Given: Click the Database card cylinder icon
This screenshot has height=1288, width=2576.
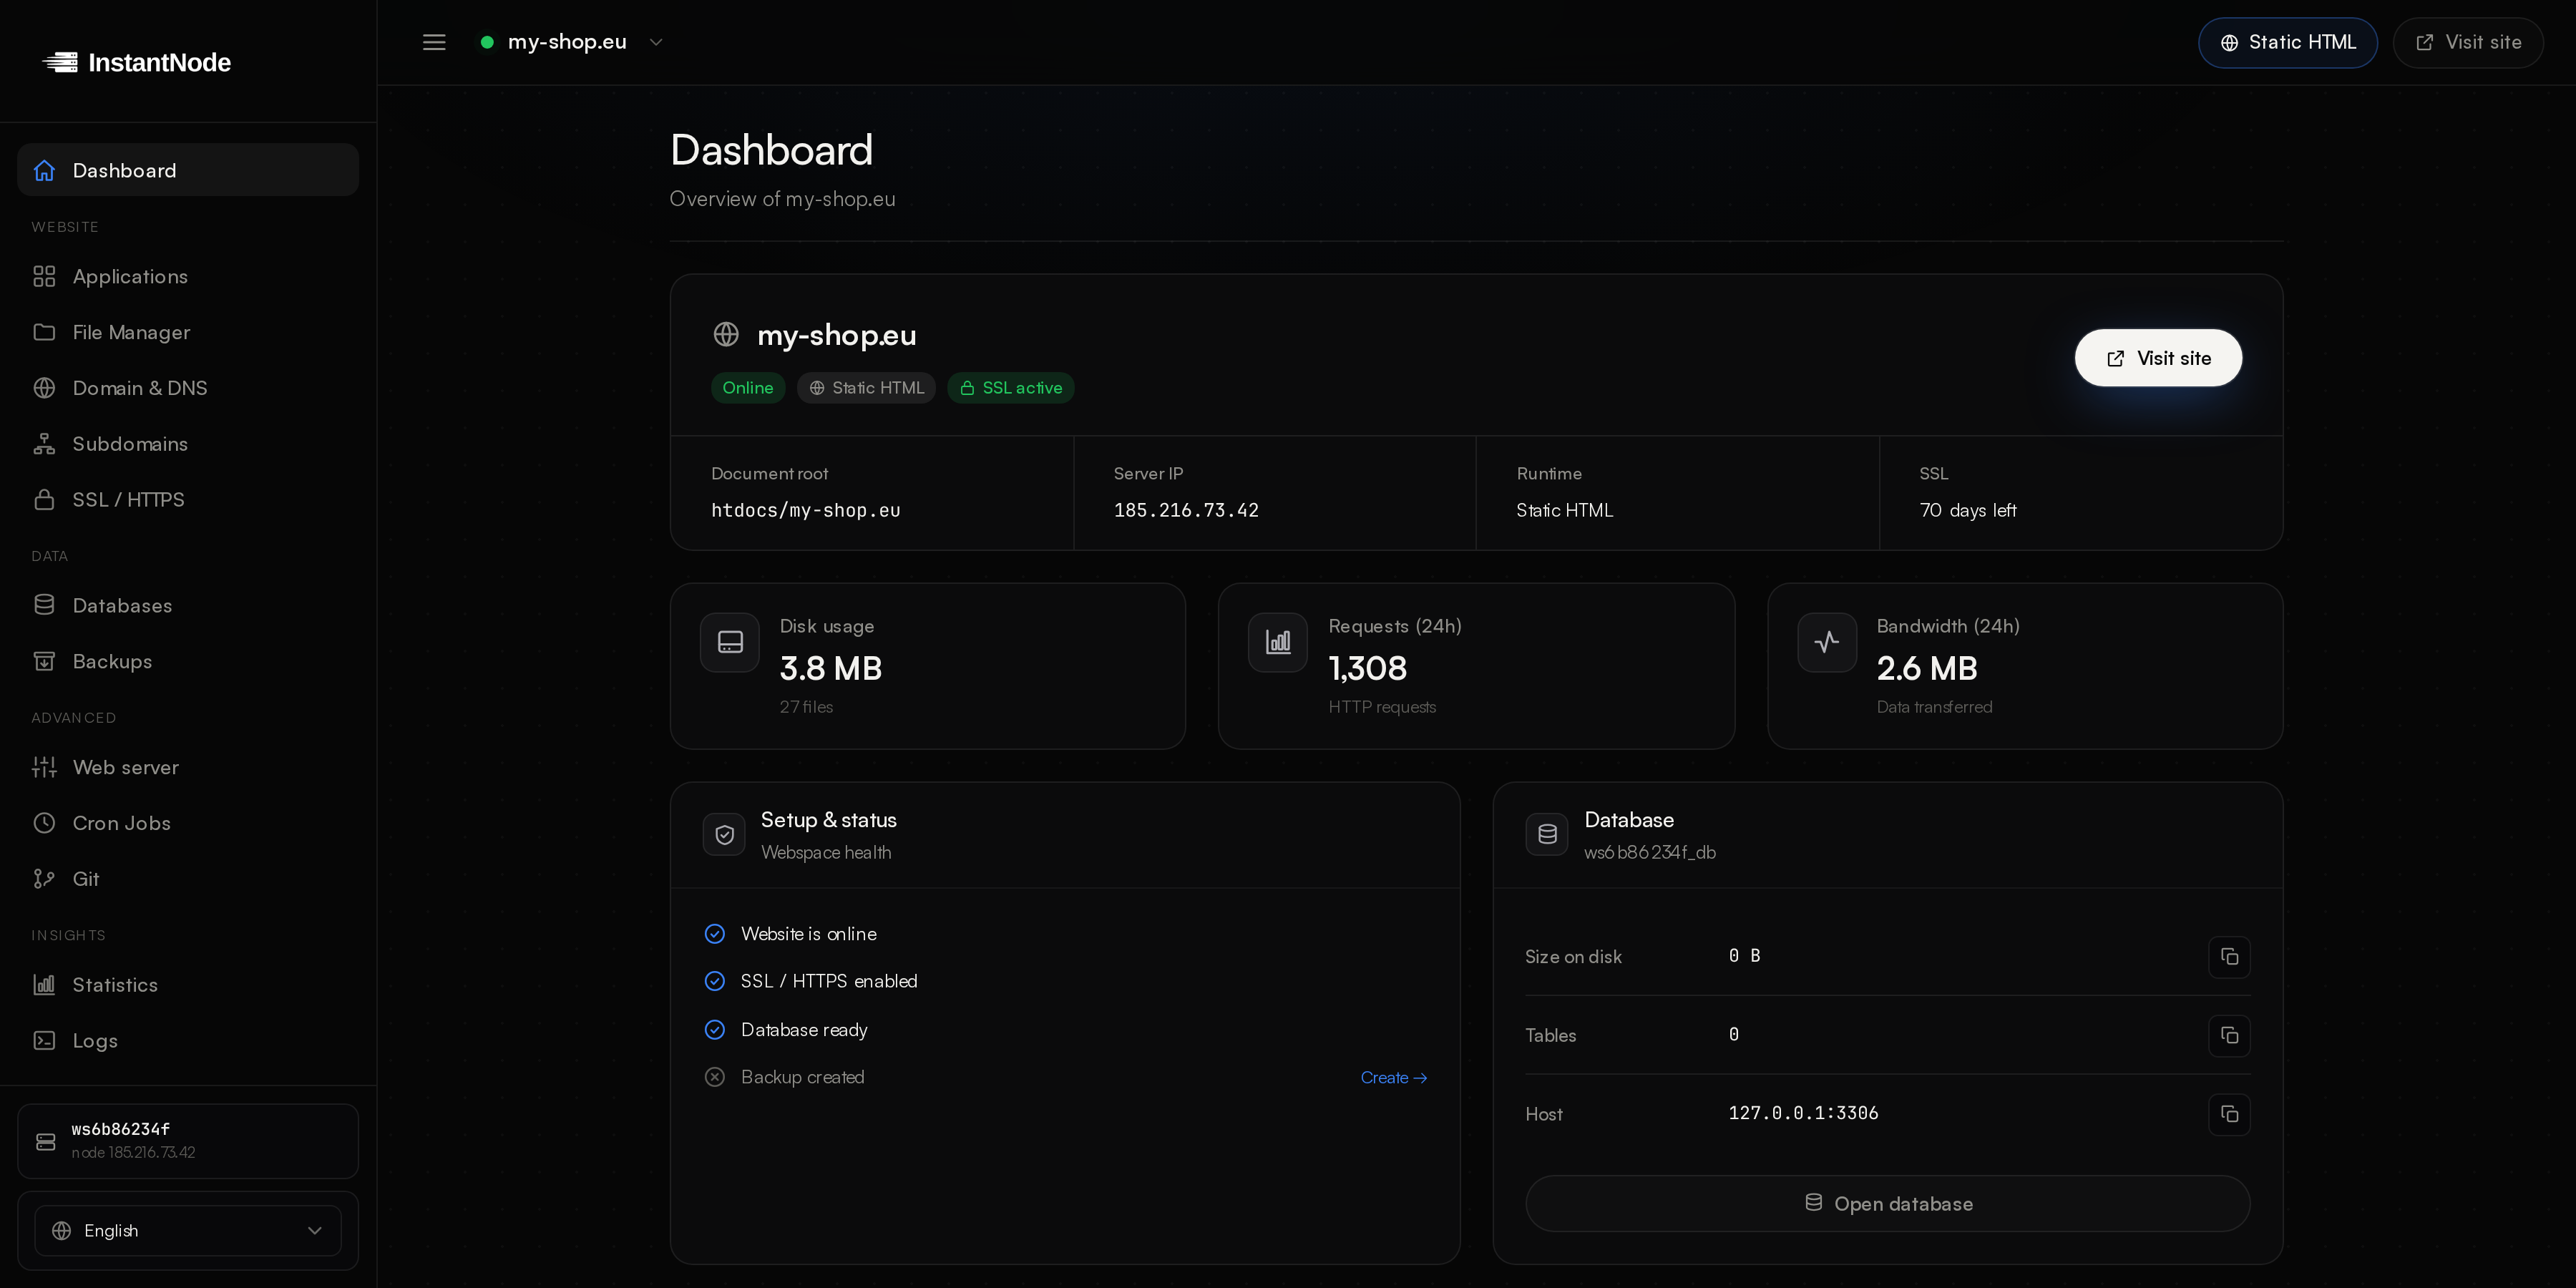Looking at the screenshot, I should click(x=1547, y=834).
